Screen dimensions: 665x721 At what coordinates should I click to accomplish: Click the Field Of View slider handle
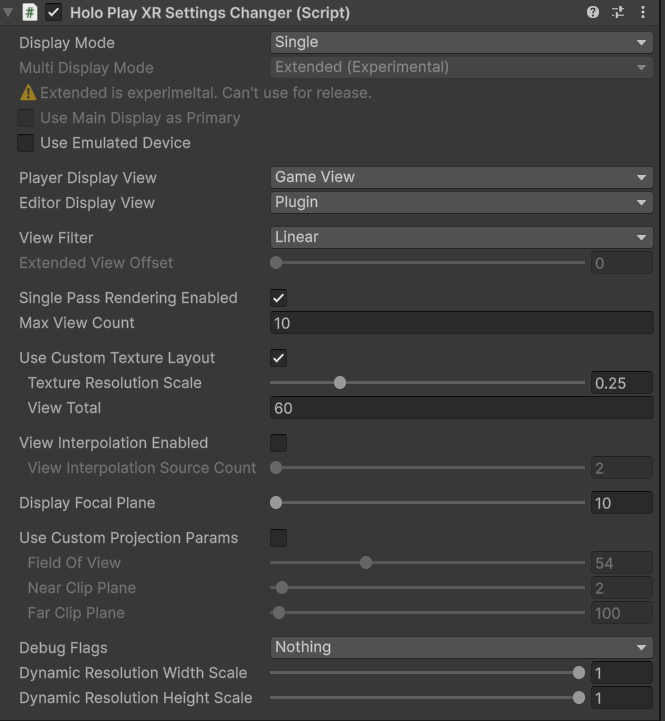pyautogui.click(x=366, y=562)
